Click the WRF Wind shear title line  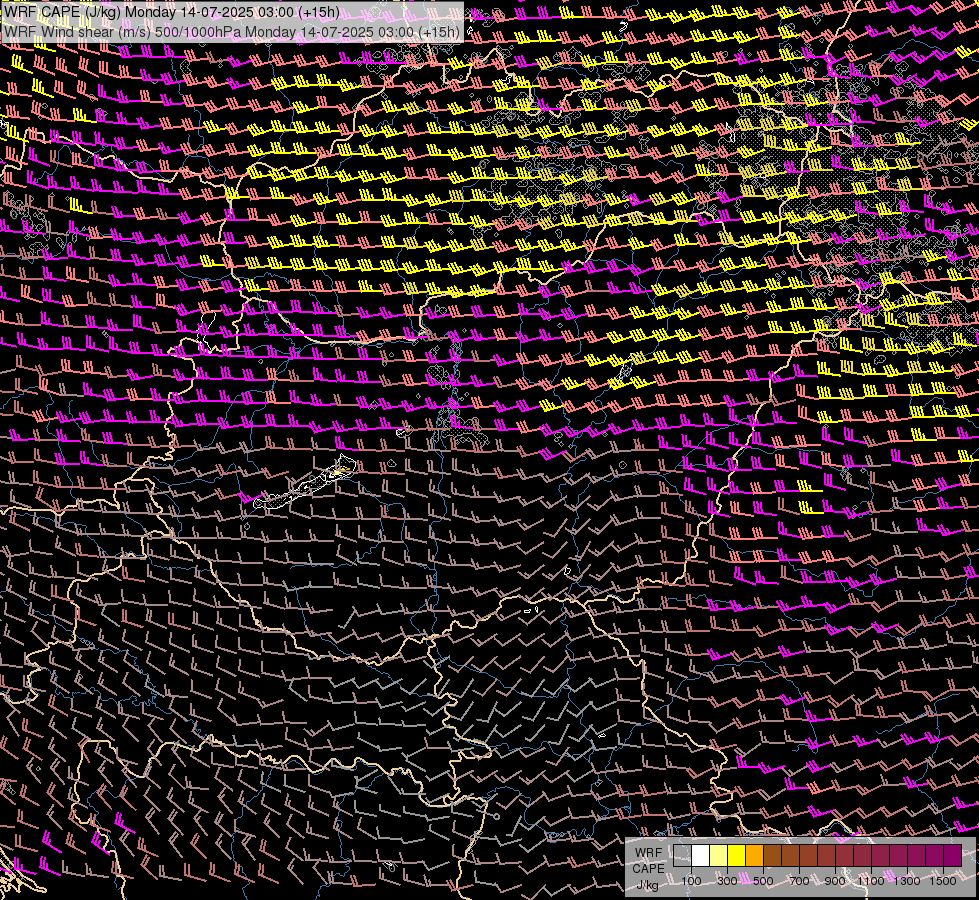[x=232, y=32]
